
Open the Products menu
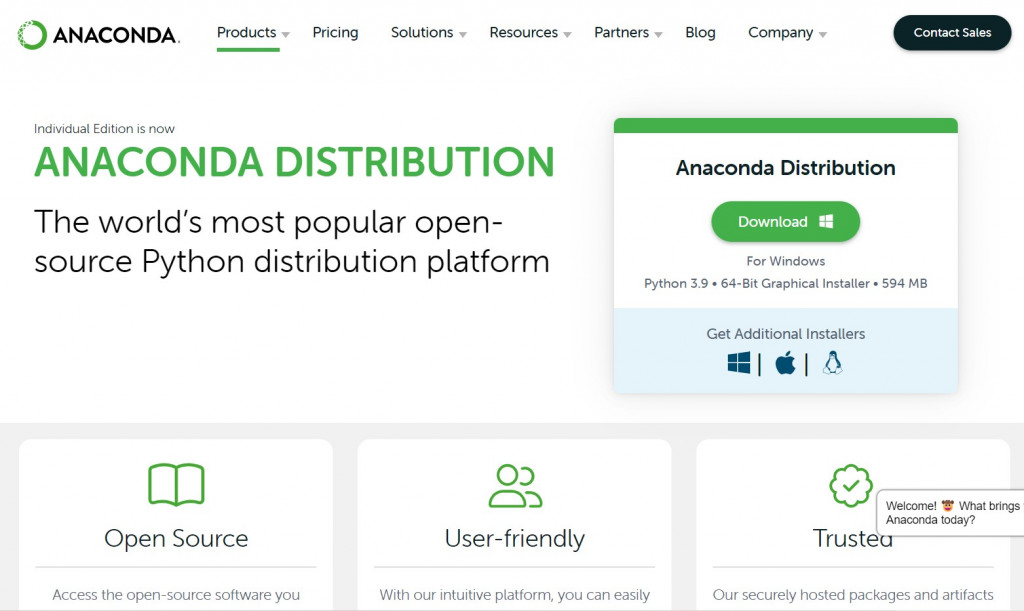point(247,33)
